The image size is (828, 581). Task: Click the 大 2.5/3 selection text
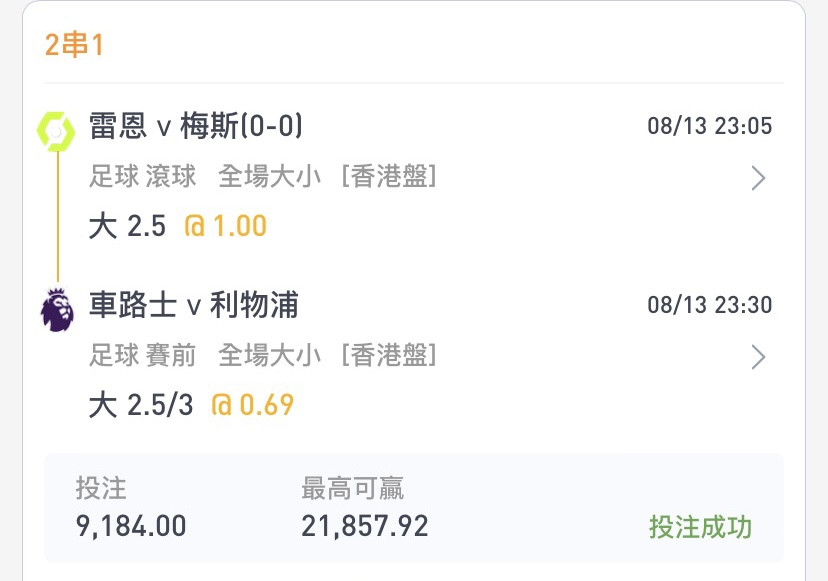141,405
